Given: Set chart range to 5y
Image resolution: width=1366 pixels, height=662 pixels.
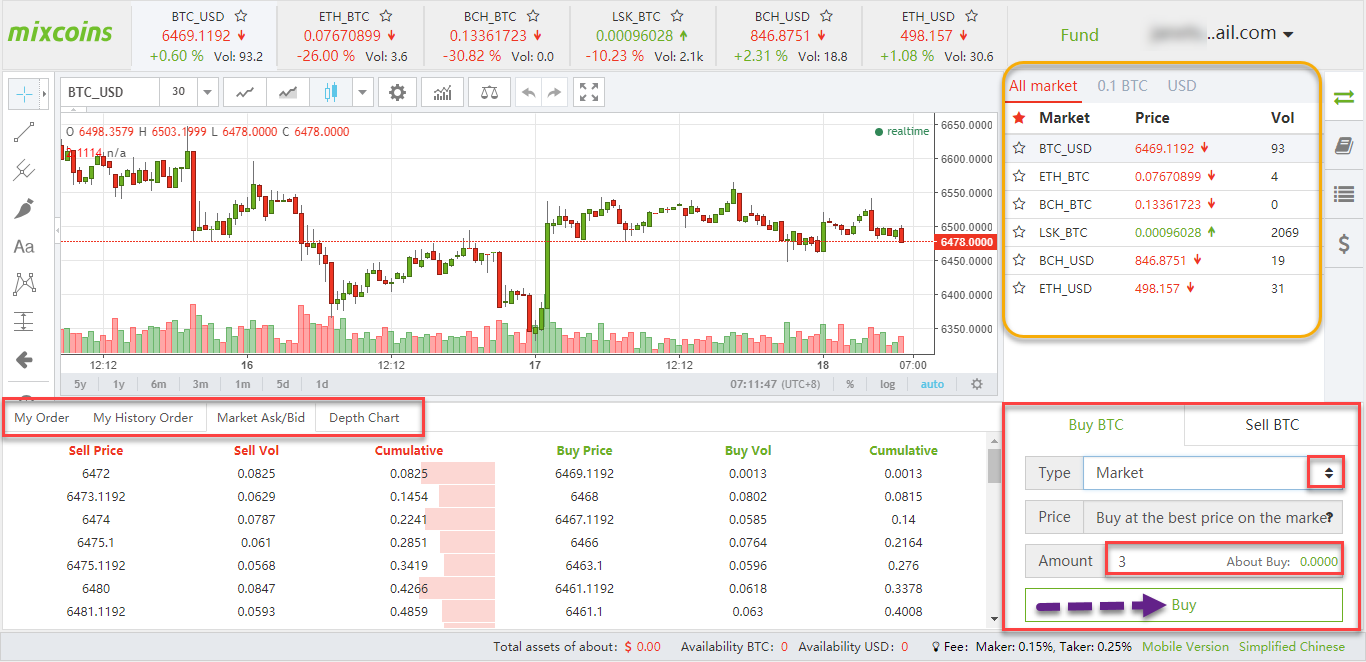Looking at the screenshot, I should (x=80, y=384).
